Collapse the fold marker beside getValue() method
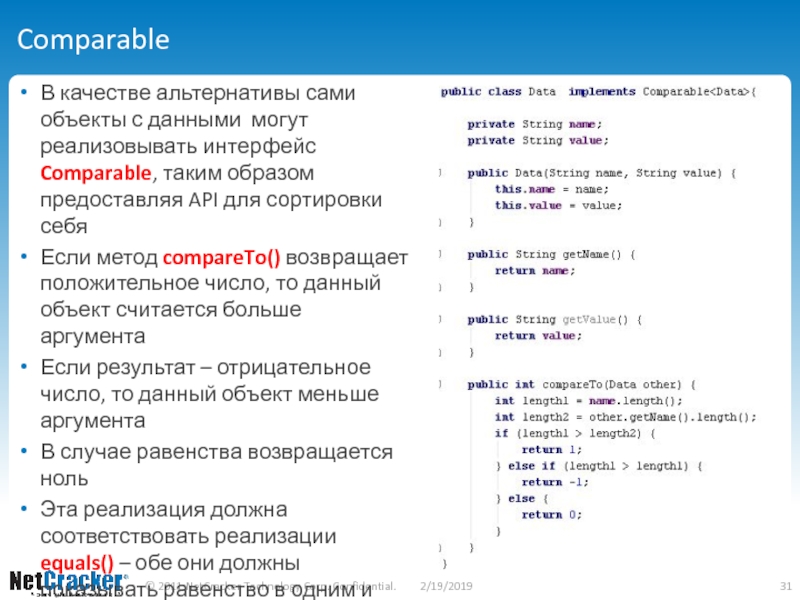800x600 pixels. 440,319
